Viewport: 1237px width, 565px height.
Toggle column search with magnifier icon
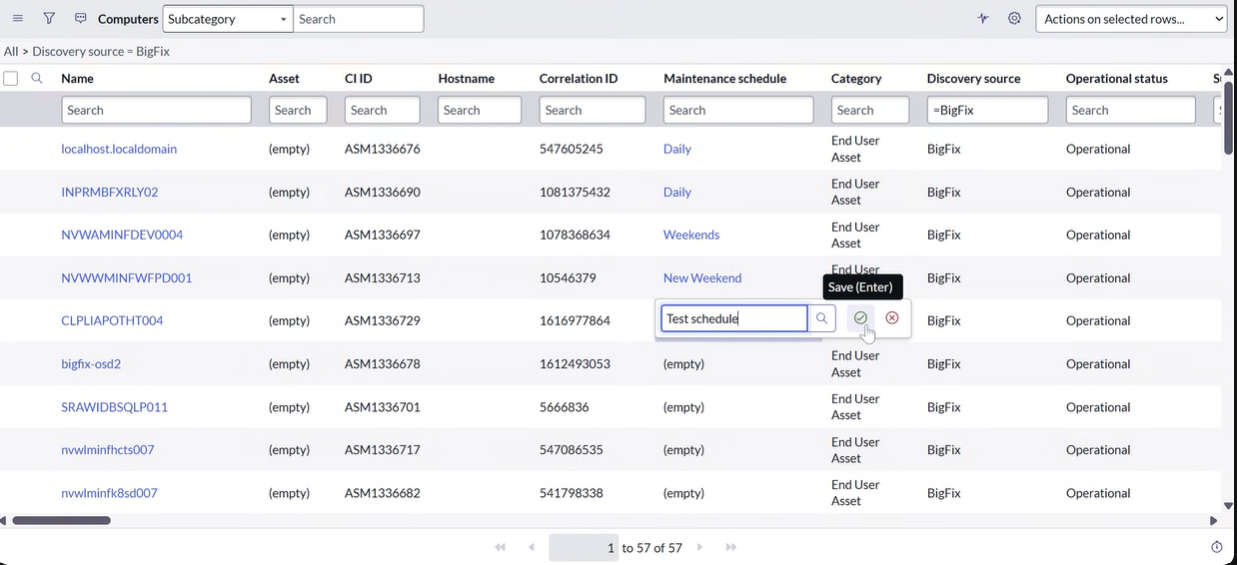tap(37, 78)
